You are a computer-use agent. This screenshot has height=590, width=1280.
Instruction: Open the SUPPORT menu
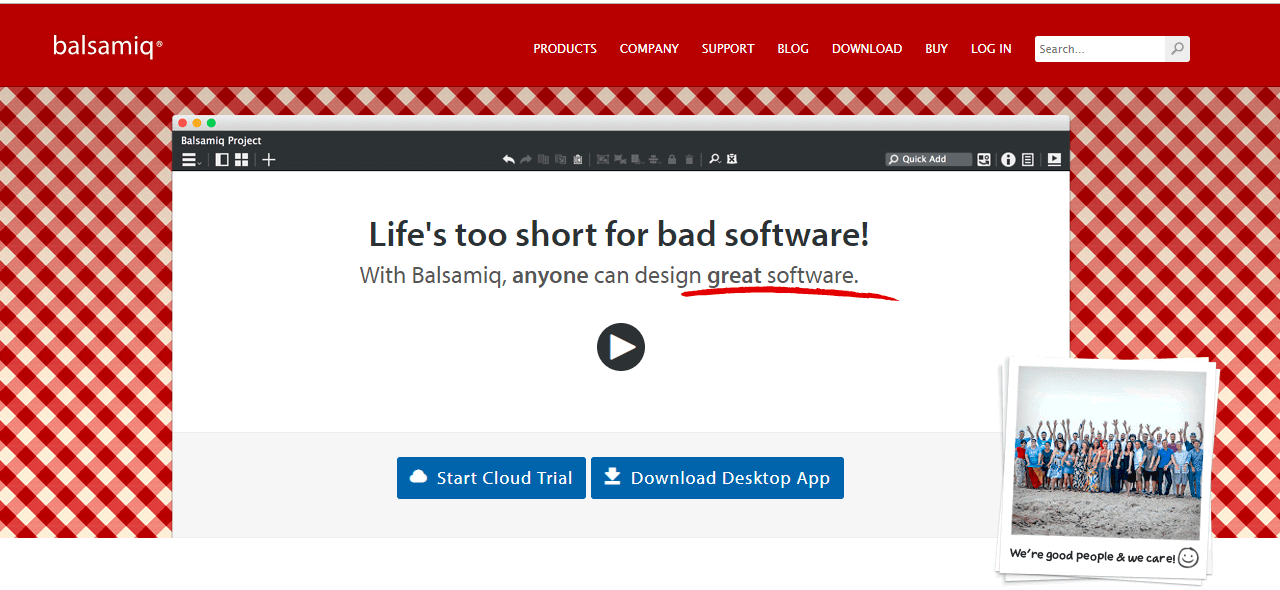728,48
